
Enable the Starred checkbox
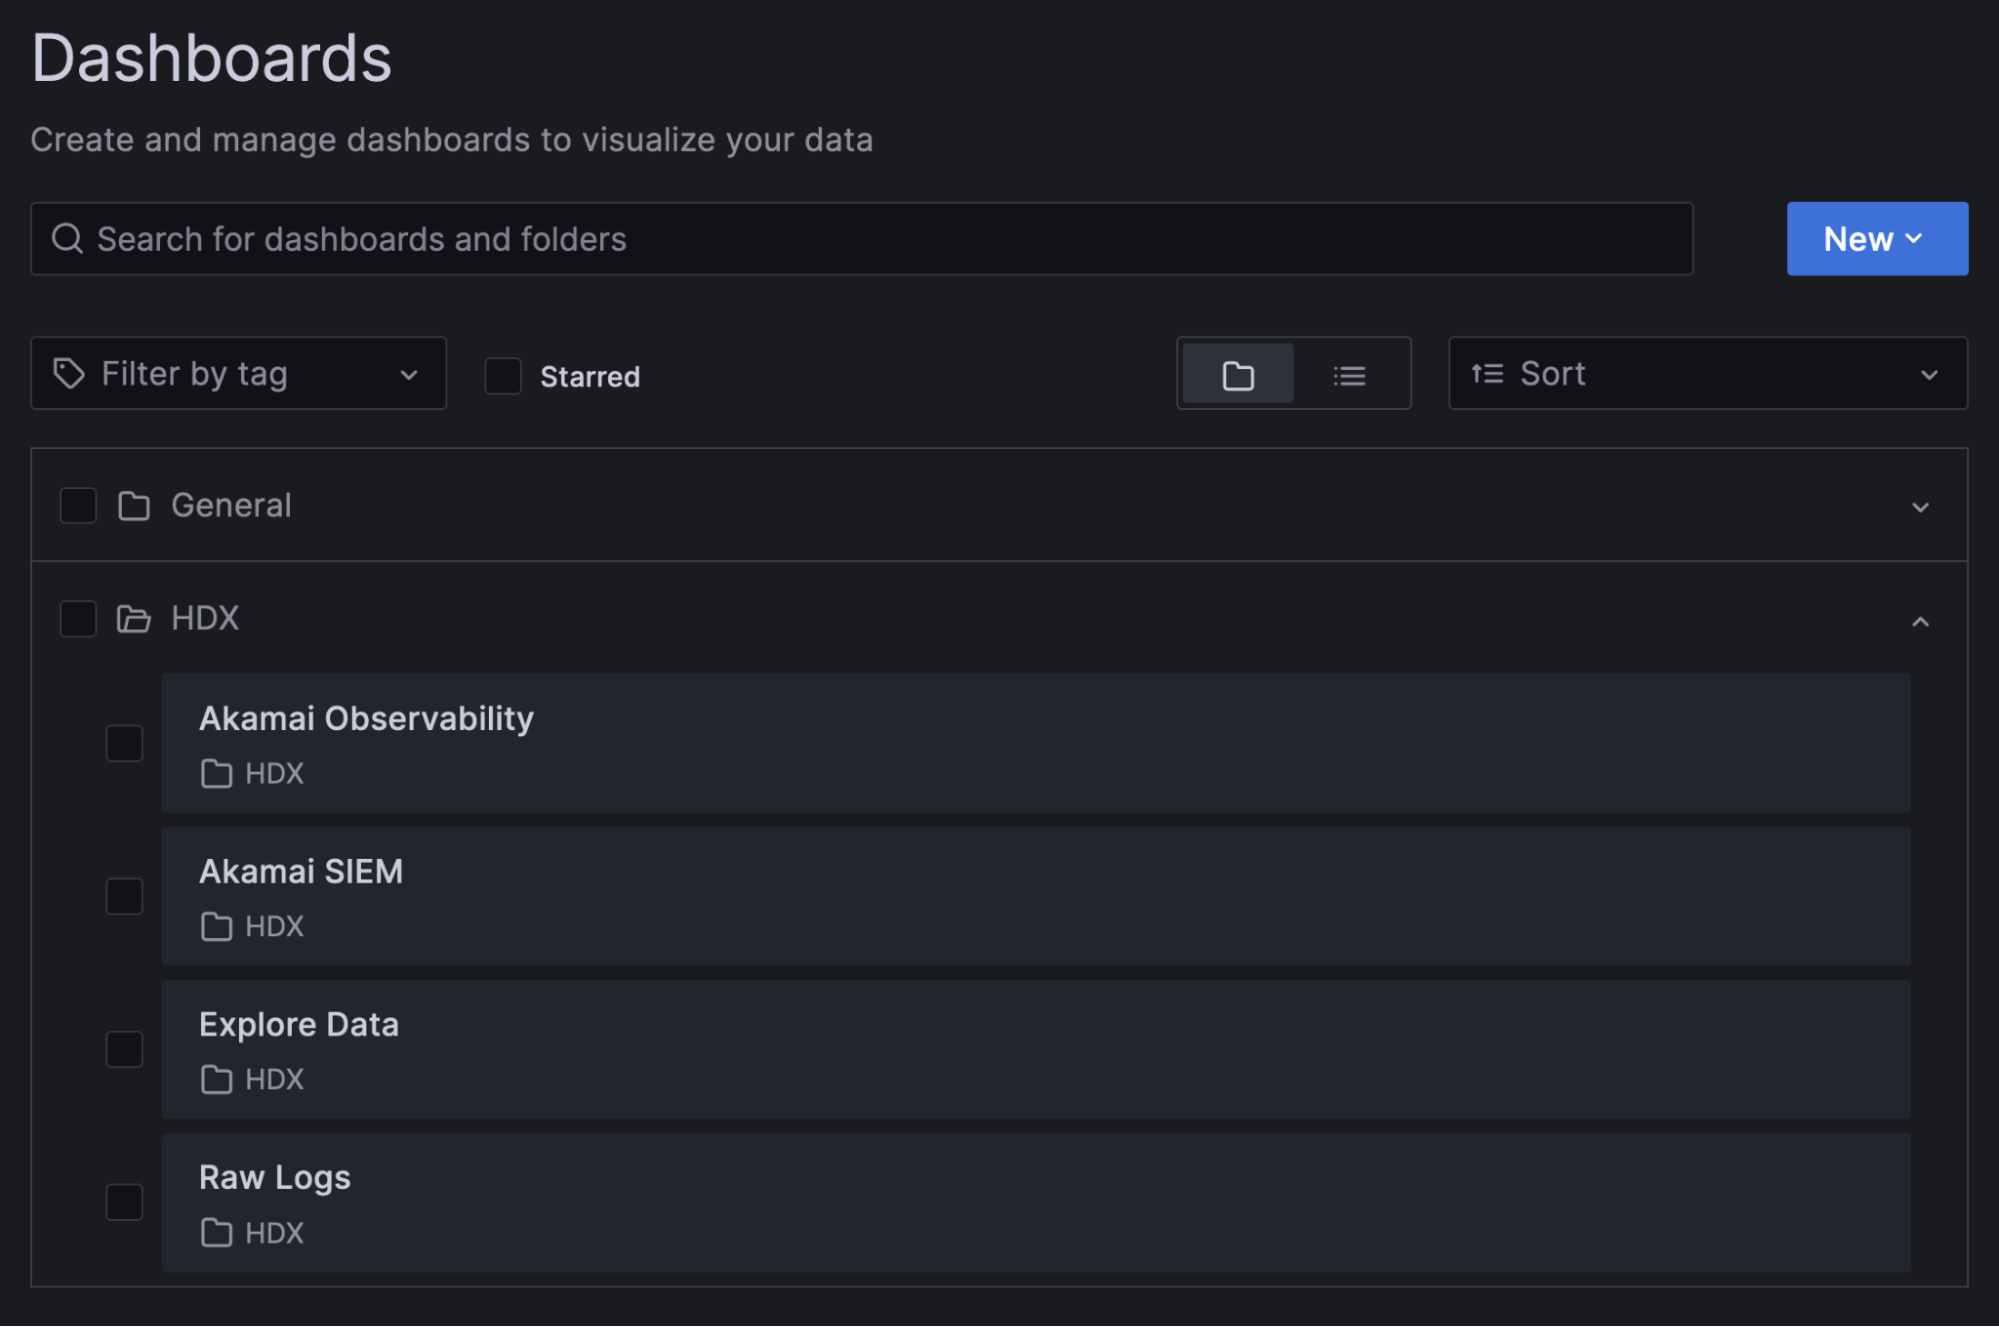pos(503,376)
